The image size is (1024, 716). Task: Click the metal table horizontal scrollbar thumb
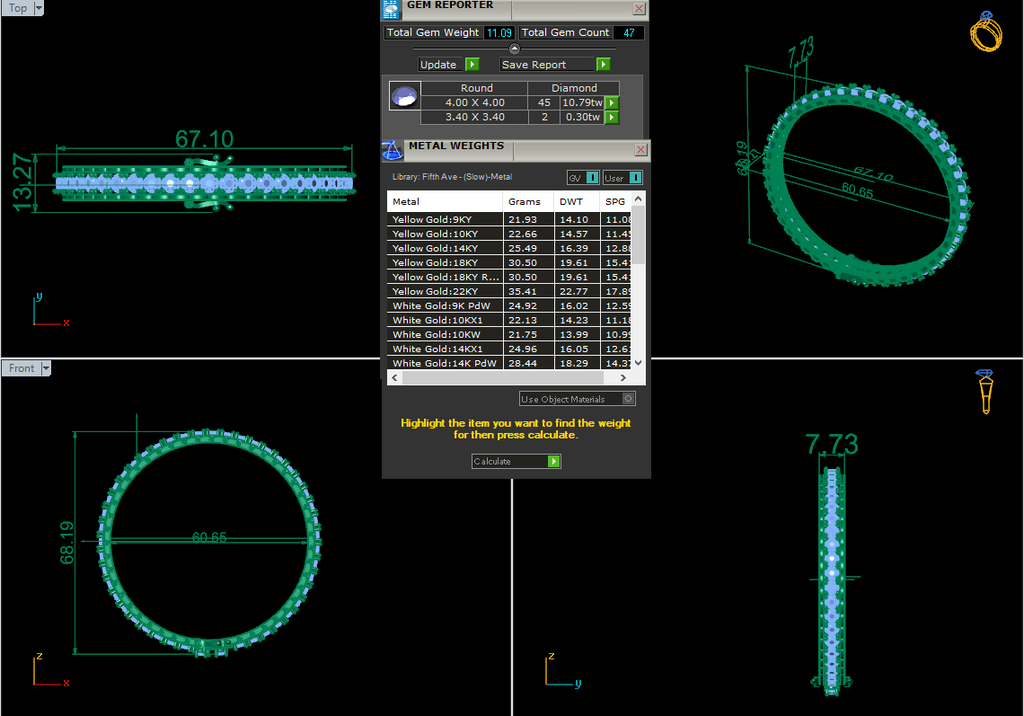pos(503,378)
